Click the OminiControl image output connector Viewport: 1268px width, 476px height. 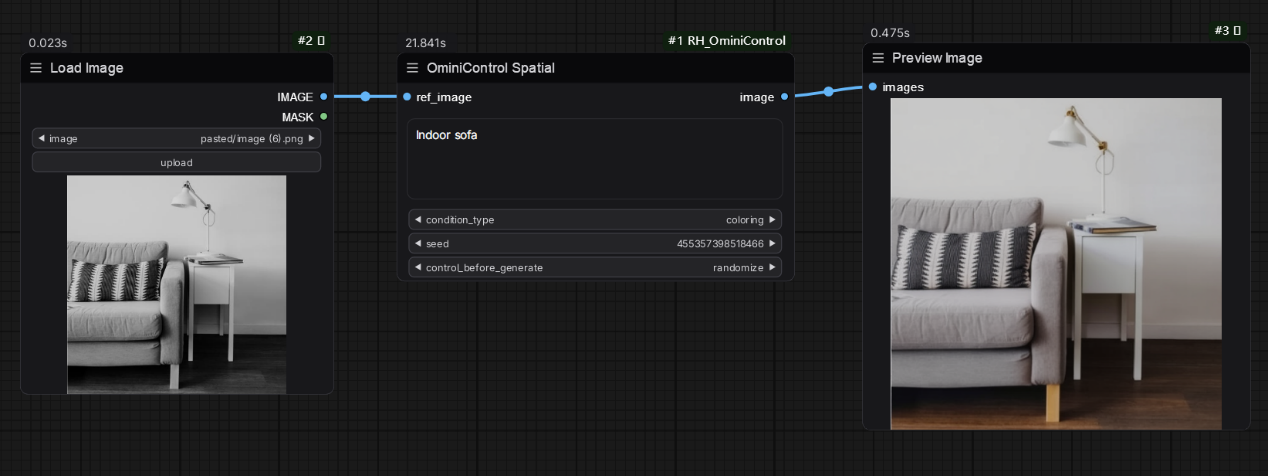784,97
